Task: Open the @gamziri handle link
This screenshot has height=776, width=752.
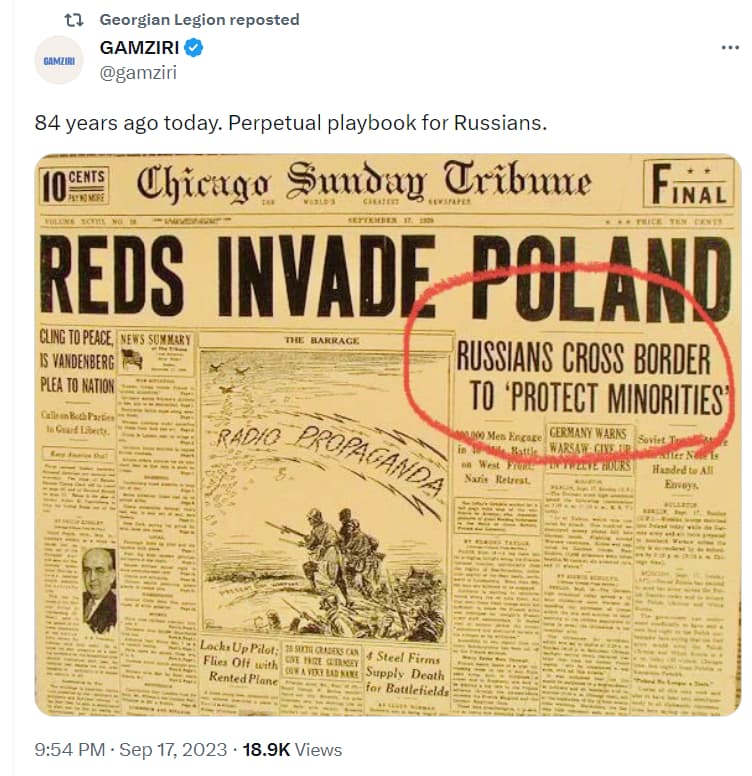Action: (138, 73)
